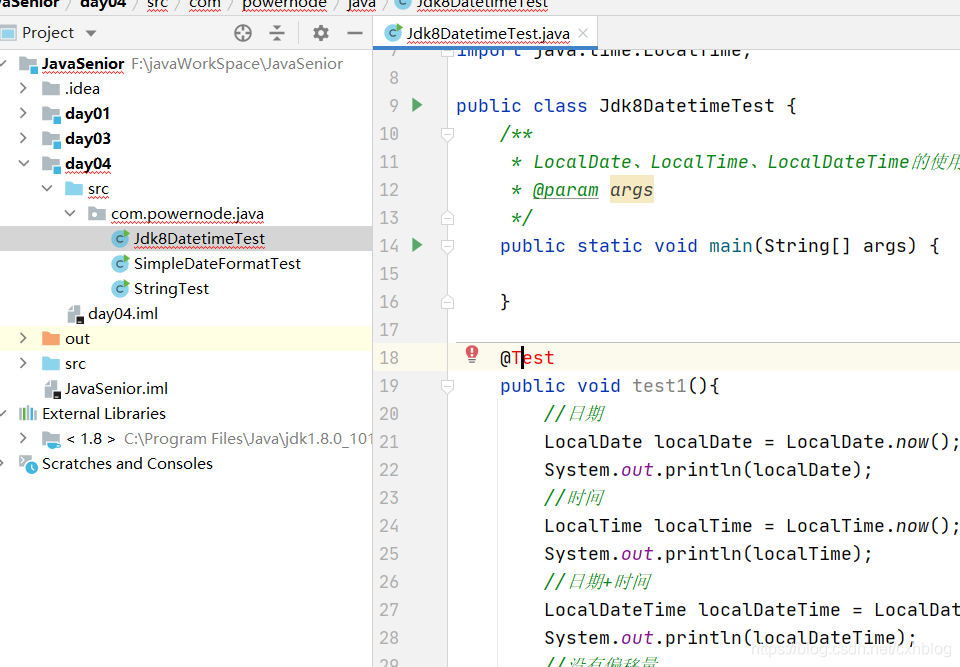Click the Jdk8DatetimeTest class icon in tree
This screenshot has height=667, width=960.
(x=120, y=238)
